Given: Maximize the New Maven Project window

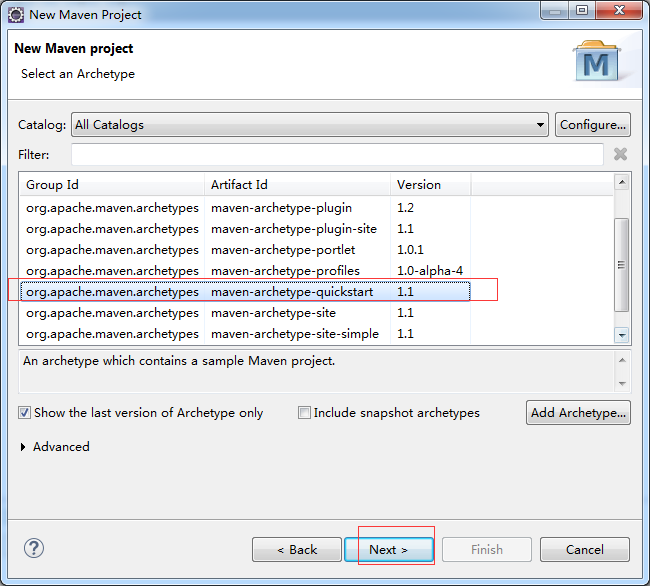Looking at the screenshot, I should pos(582,10).
